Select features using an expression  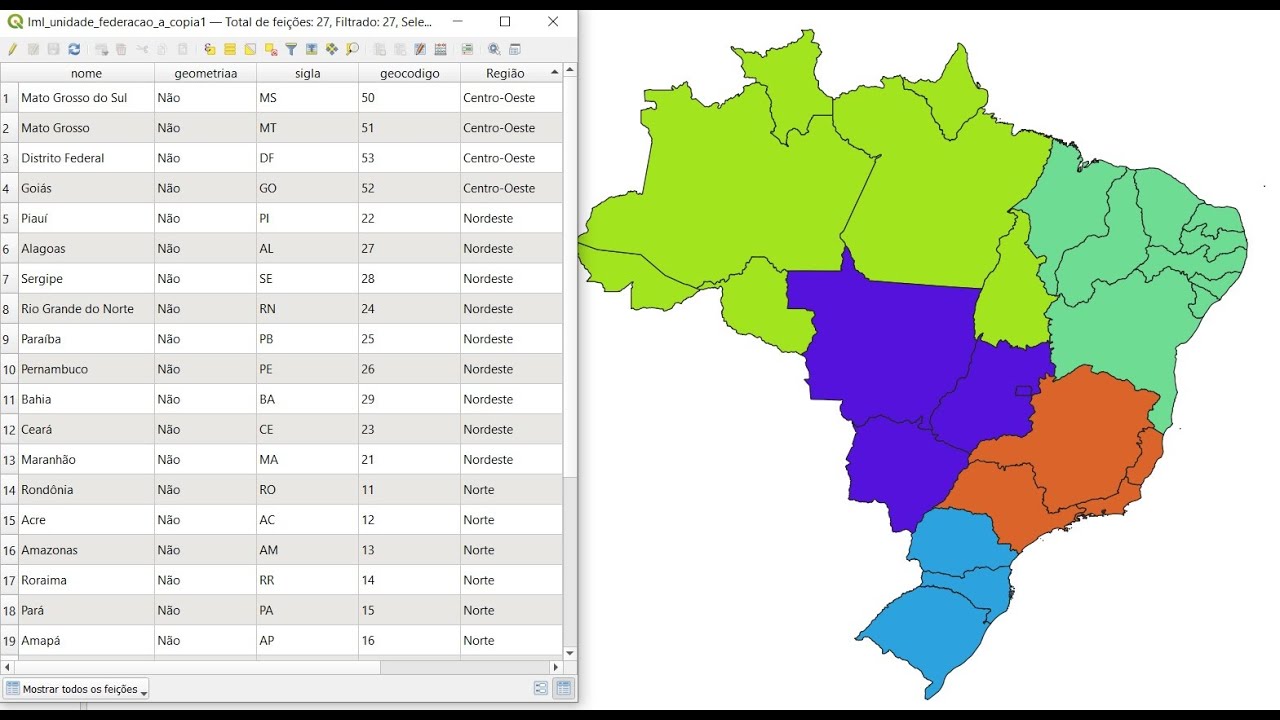tap(209, 49)
